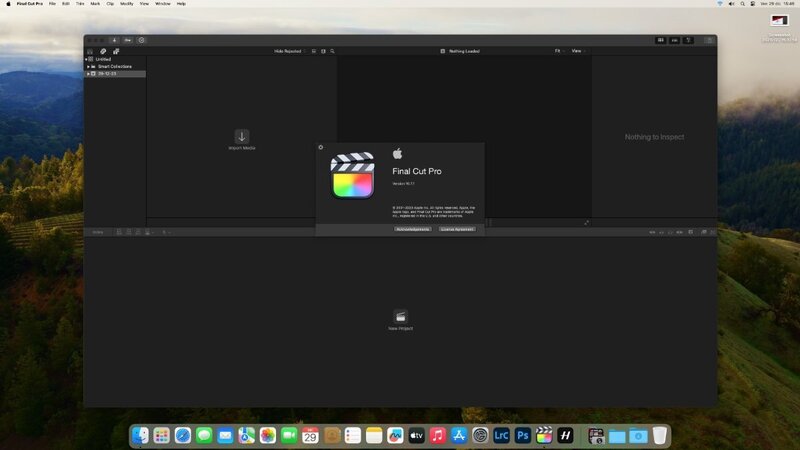Open Apple TV from the Dock

tap(416, 436)
